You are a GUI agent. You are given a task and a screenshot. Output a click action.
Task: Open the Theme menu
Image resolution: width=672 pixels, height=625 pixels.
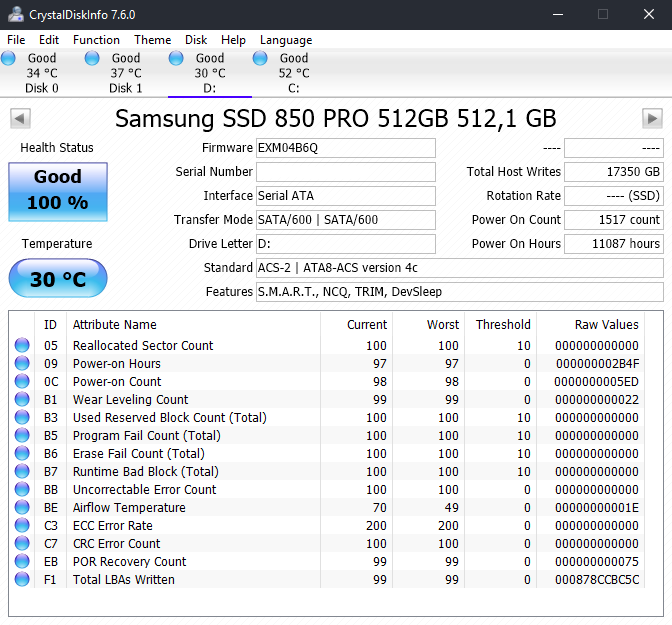(x=152, y=40)
